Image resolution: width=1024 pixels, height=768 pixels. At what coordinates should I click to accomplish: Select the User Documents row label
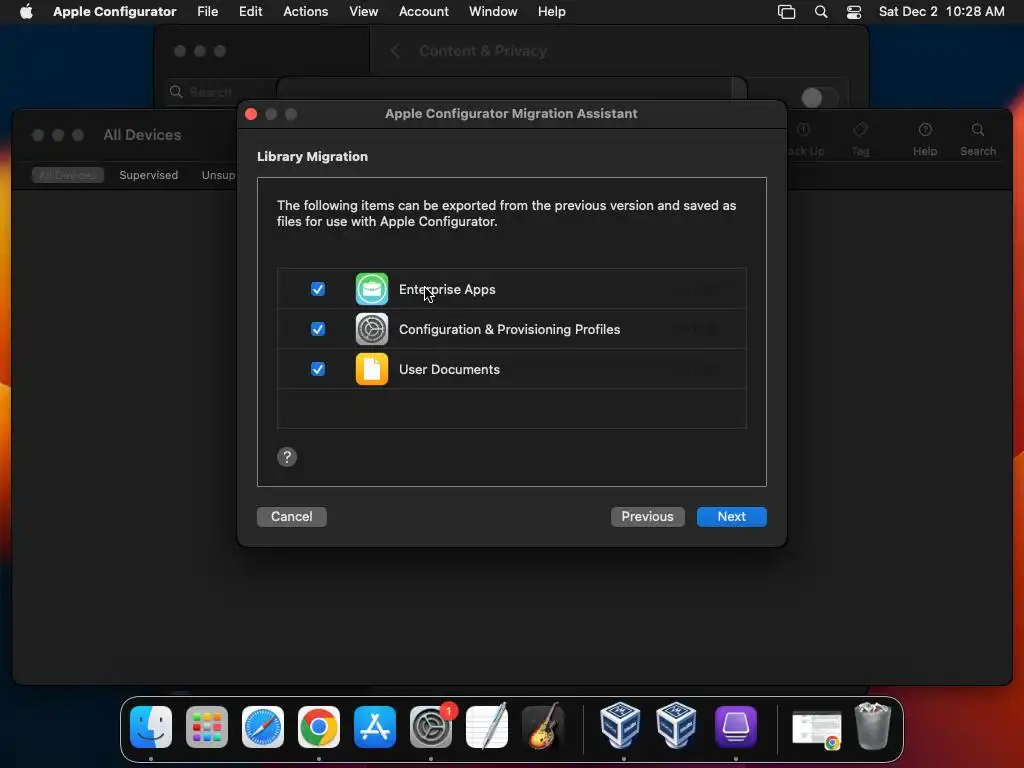(449, 370)
